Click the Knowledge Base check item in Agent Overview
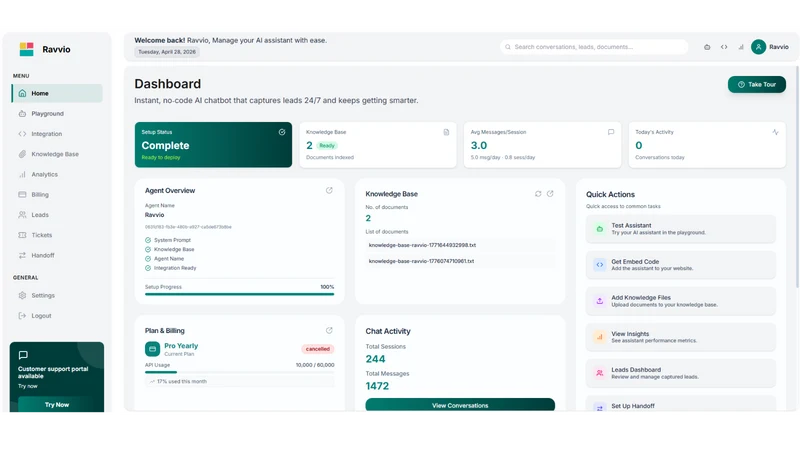This screenshot has width=800, height=450. point(170,249)
